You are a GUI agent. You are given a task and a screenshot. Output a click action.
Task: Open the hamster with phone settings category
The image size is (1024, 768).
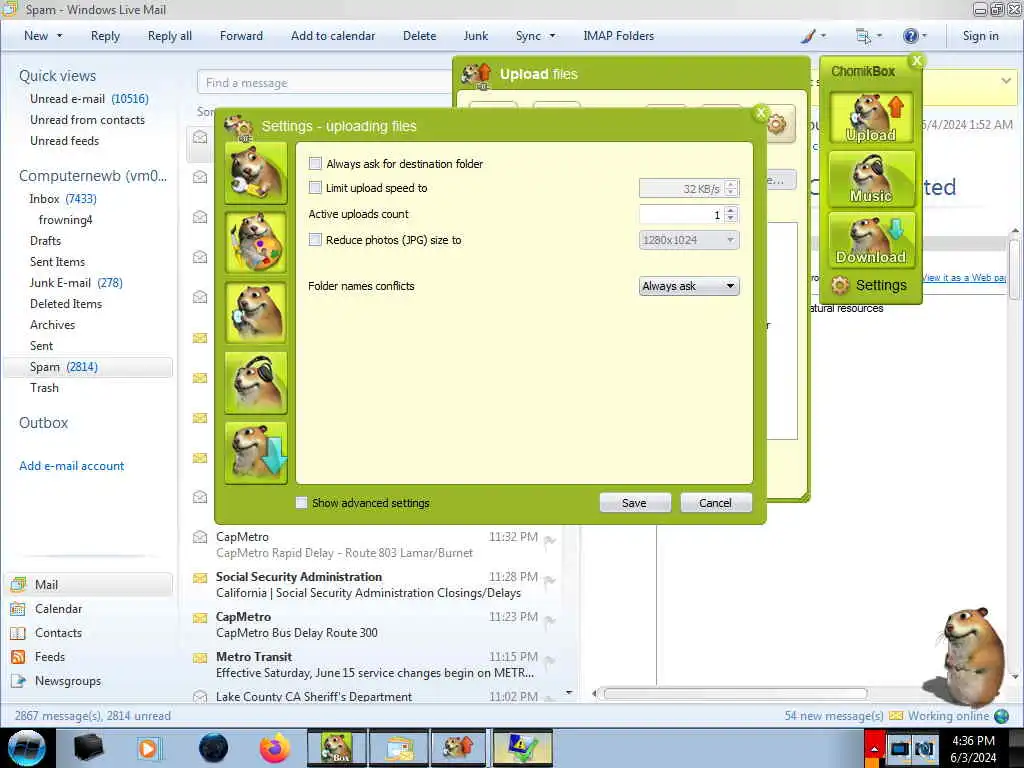tap(256, 312)
